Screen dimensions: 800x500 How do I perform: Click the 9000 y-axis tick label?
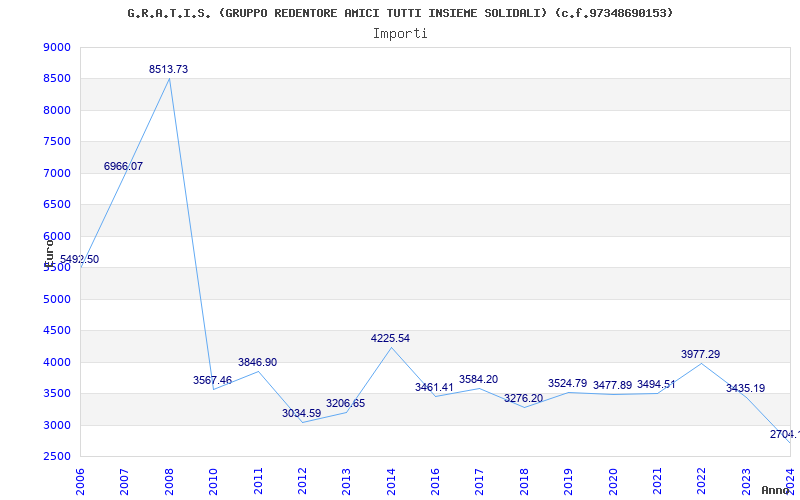58,48
